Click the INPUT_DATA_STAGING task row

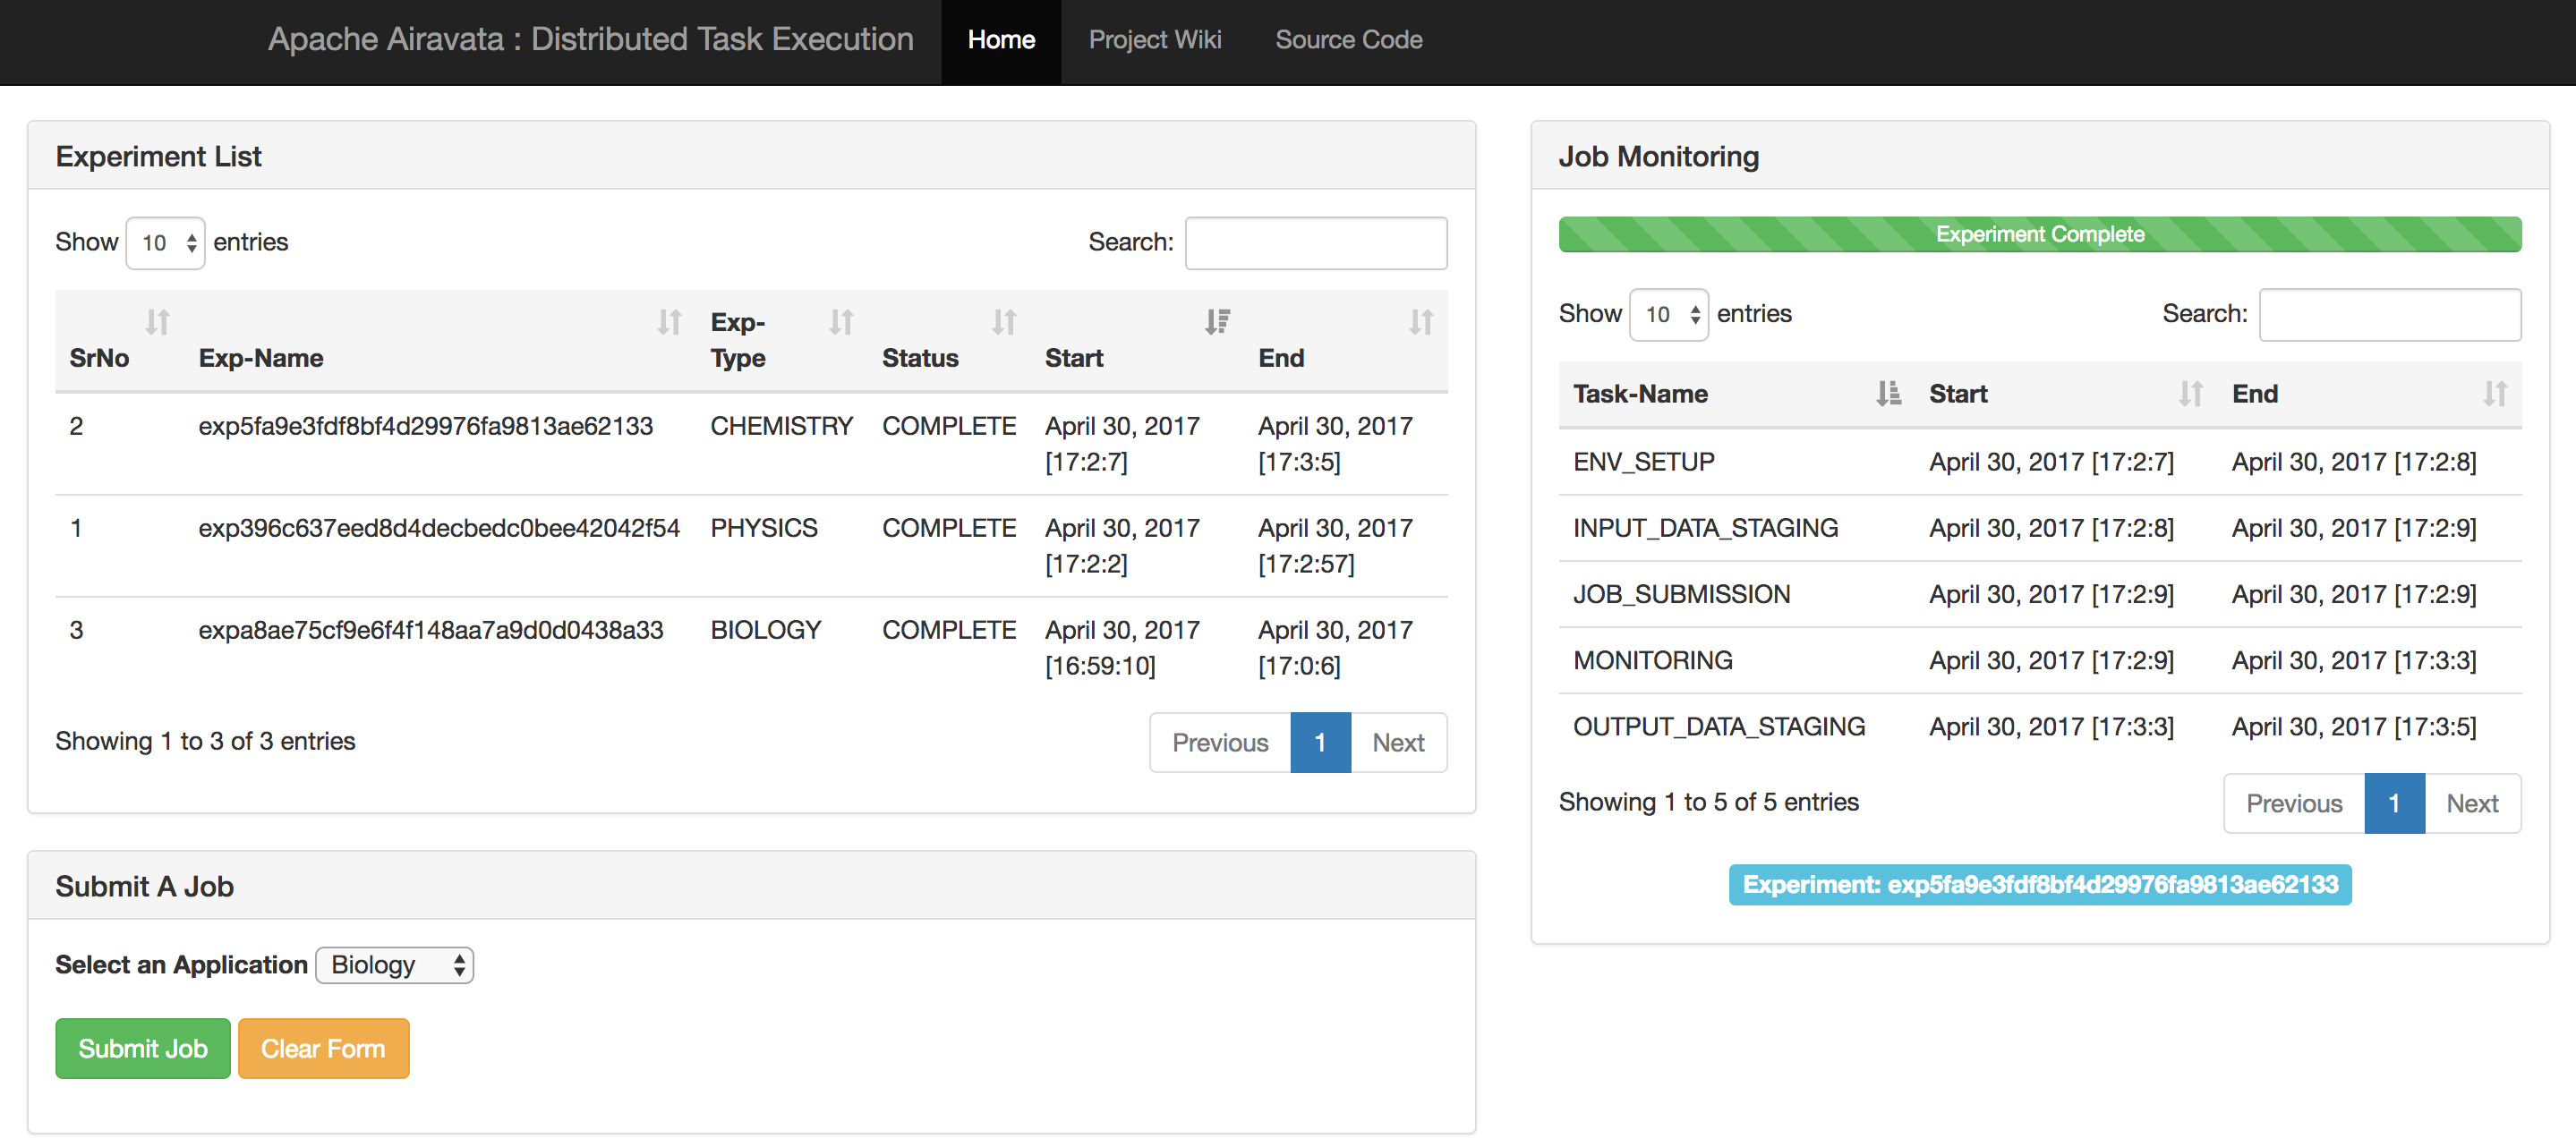coord(2040,528)
